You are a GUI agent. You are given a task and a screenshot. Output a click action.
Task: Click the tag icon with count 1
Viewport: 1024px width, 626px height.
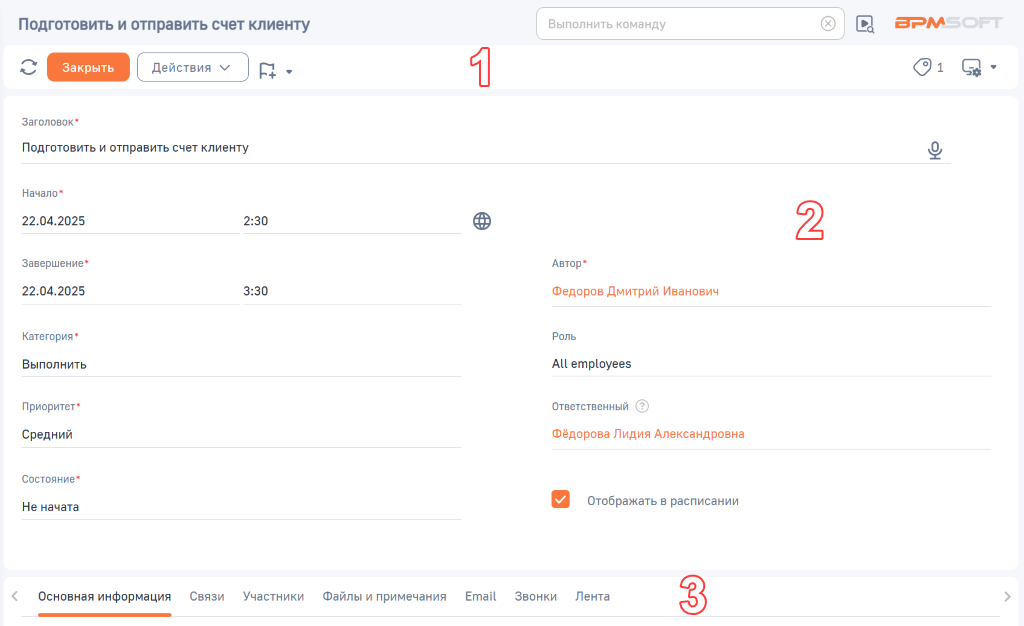tap(922, 67)
